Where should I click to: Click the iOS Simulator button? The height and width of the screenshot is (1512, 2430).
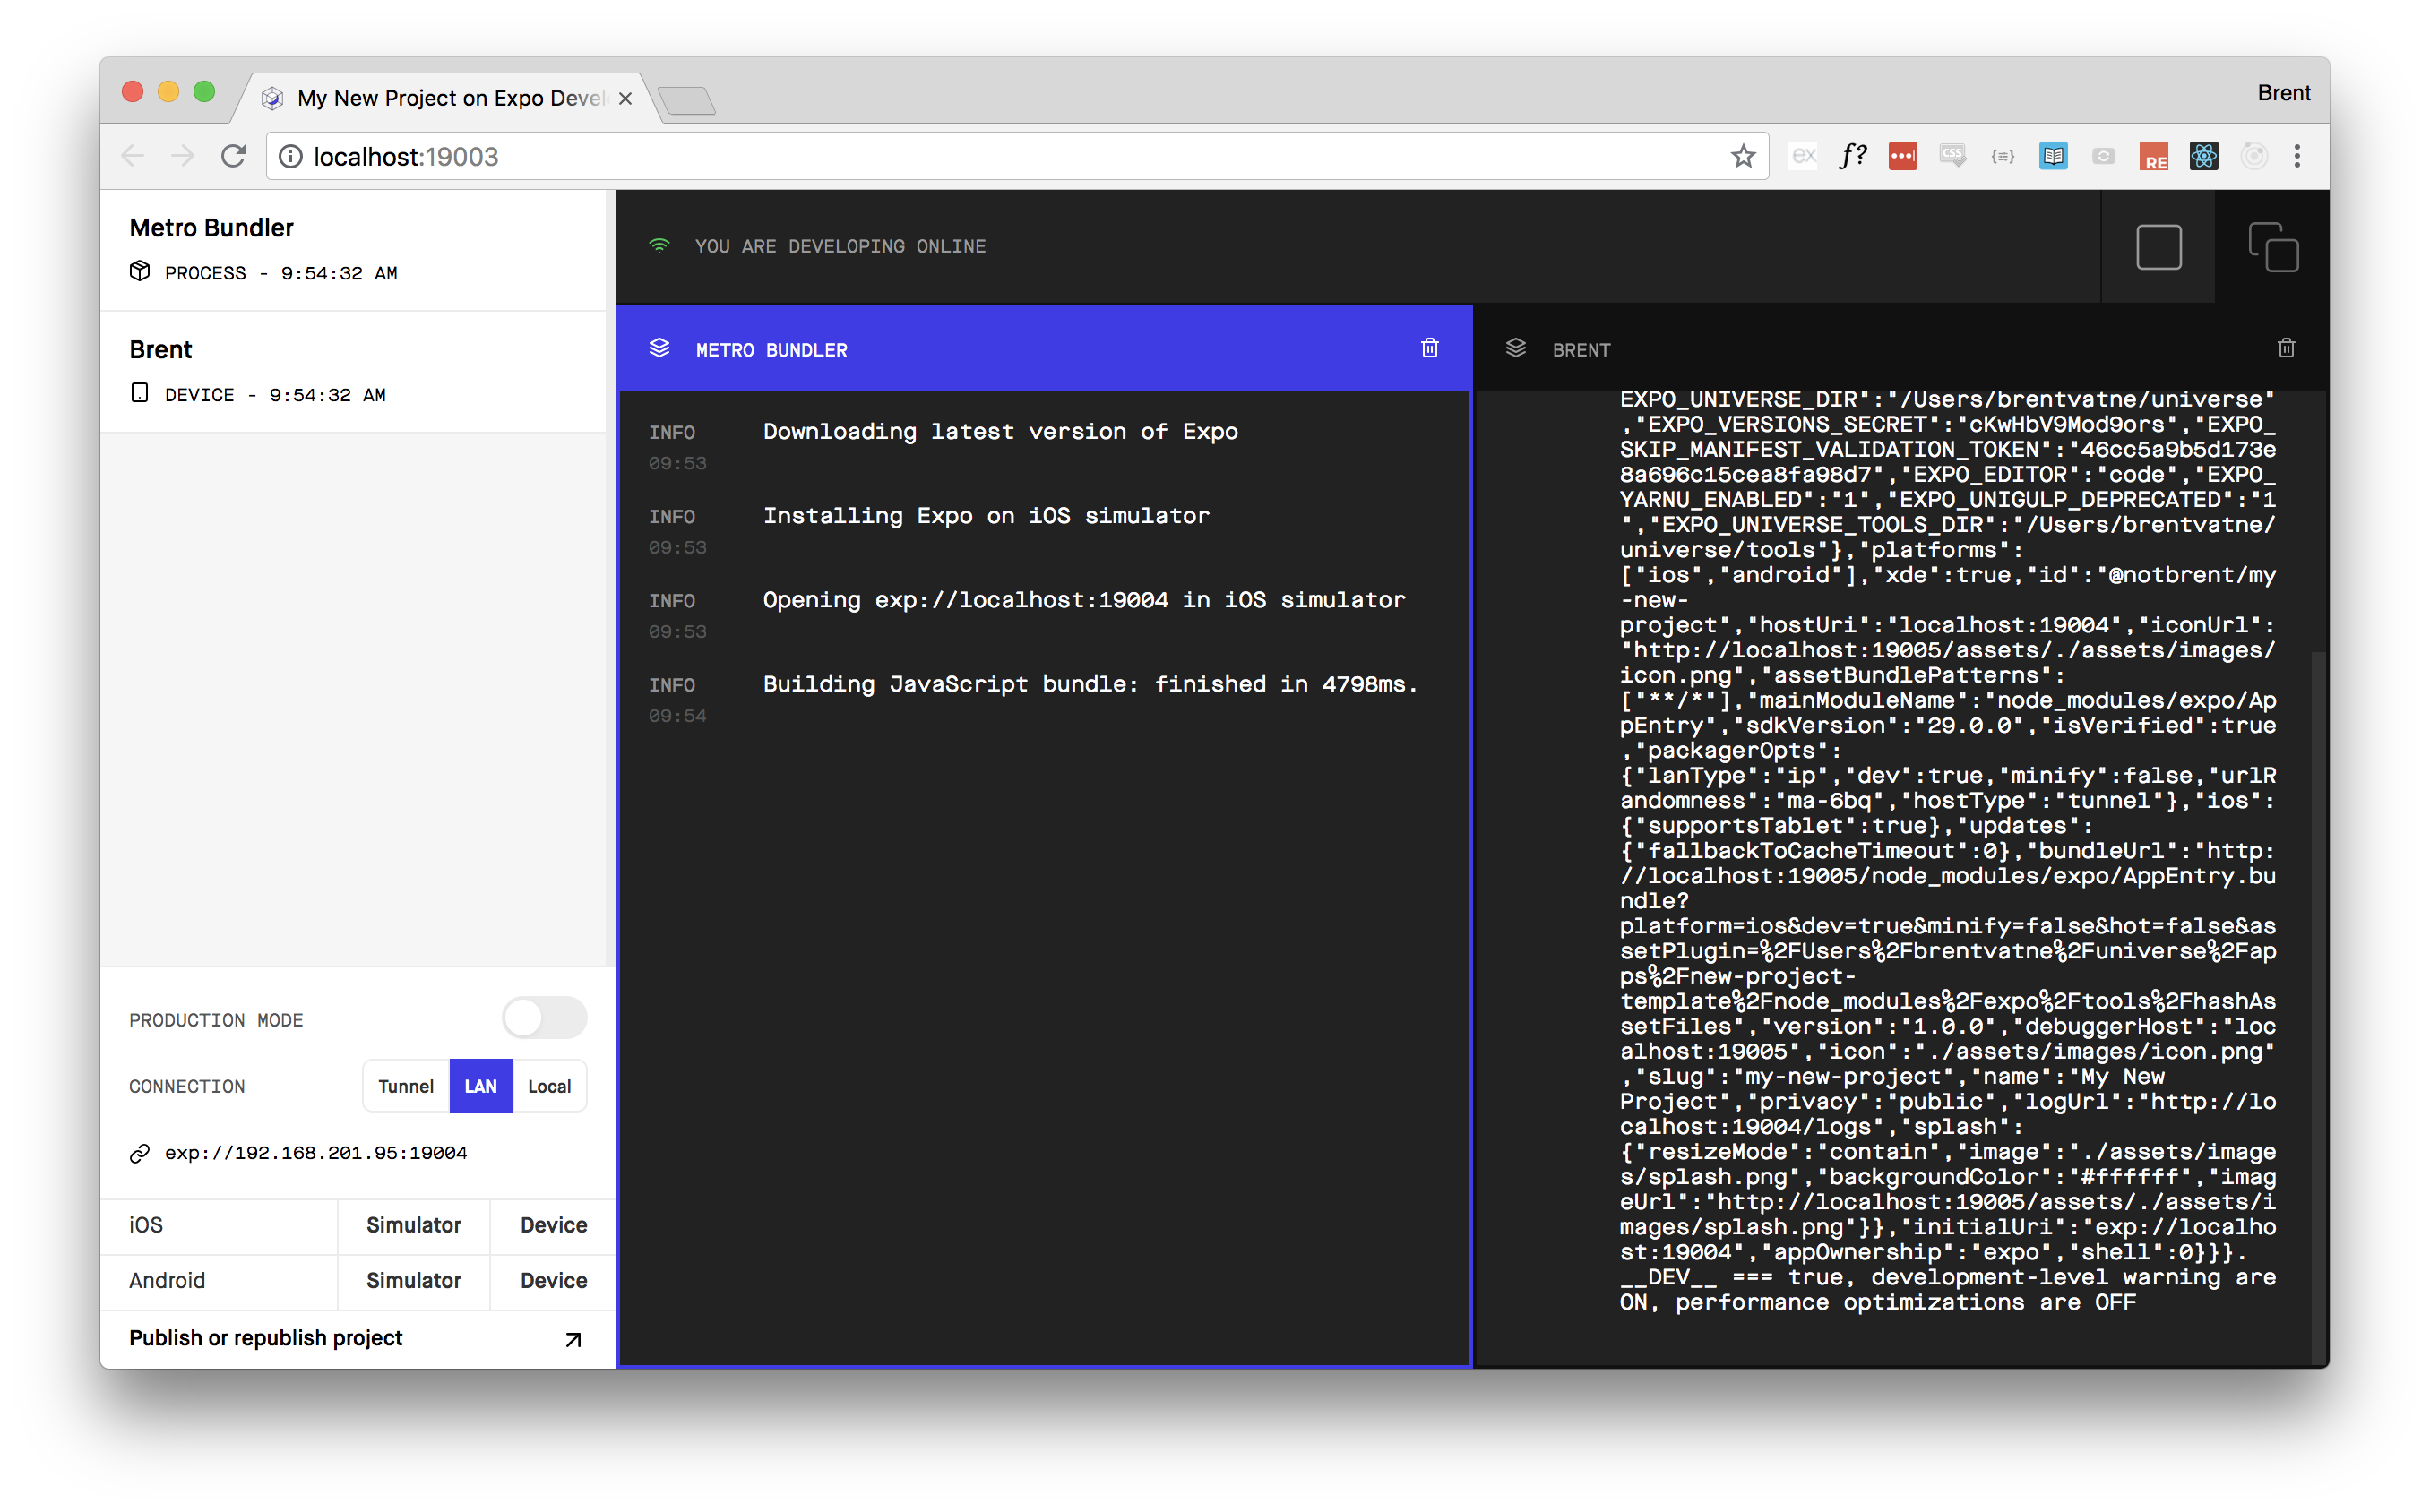[417, 1223]
